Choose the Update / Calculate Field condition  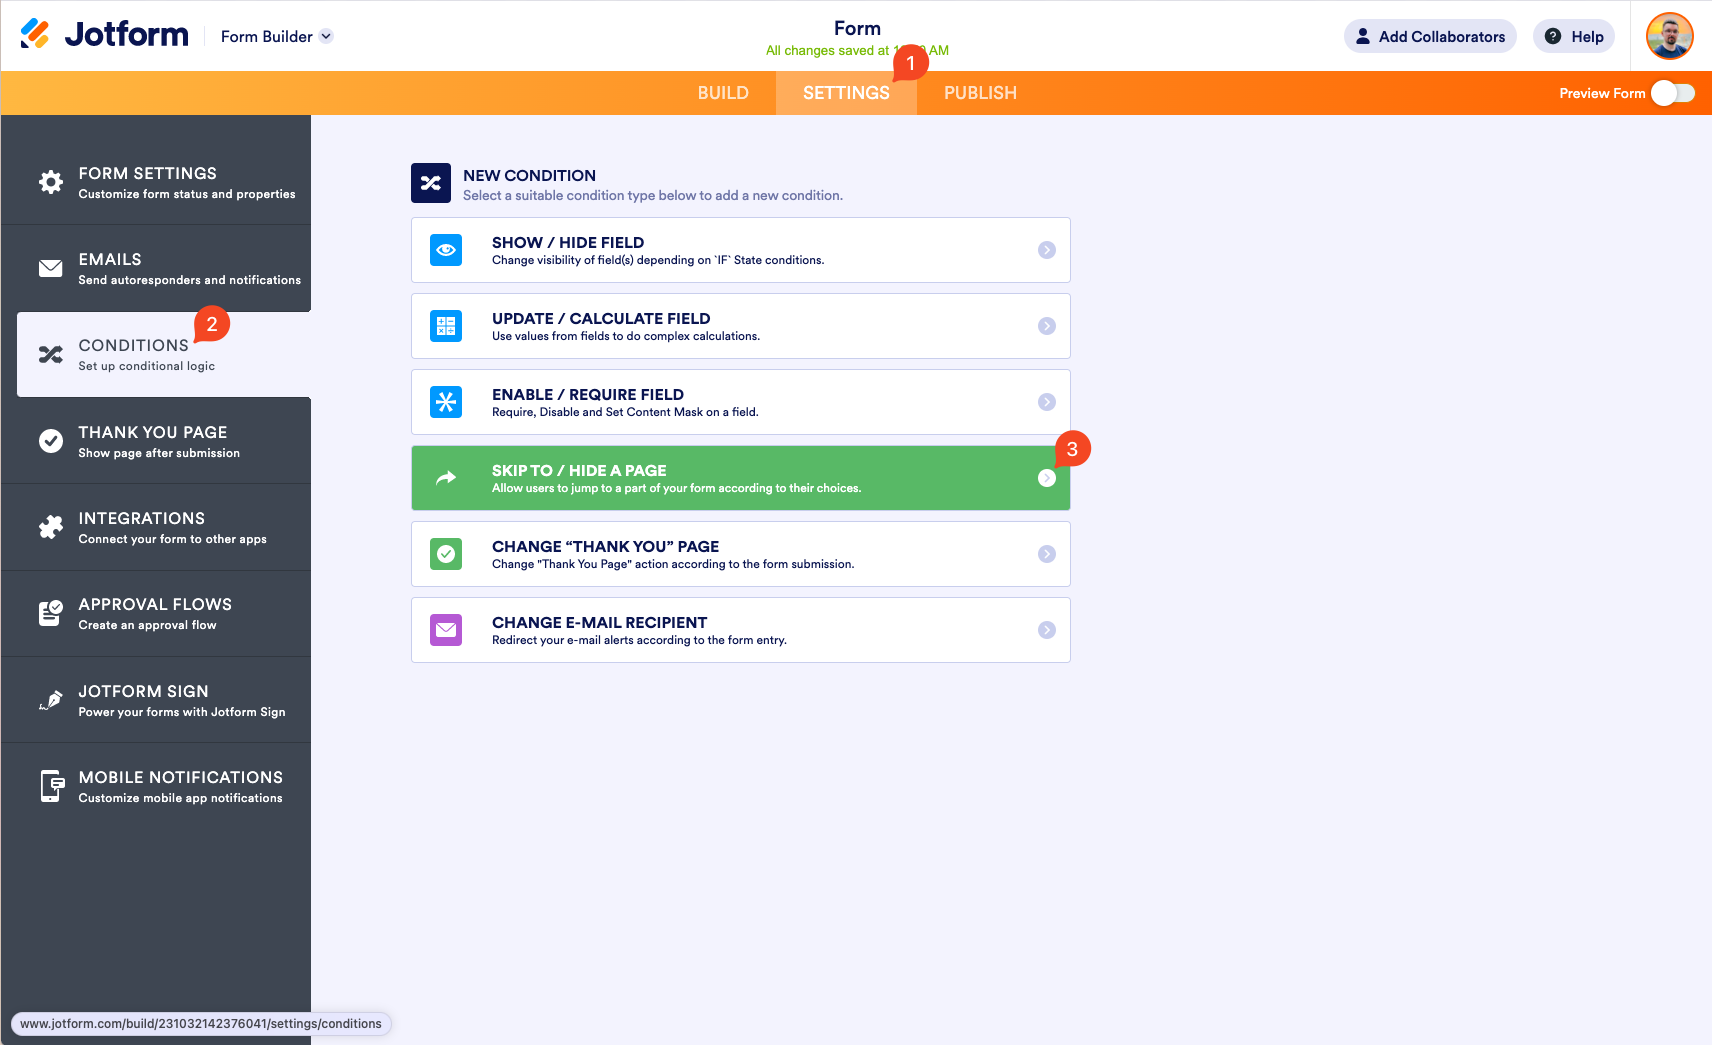pos(741,326)
